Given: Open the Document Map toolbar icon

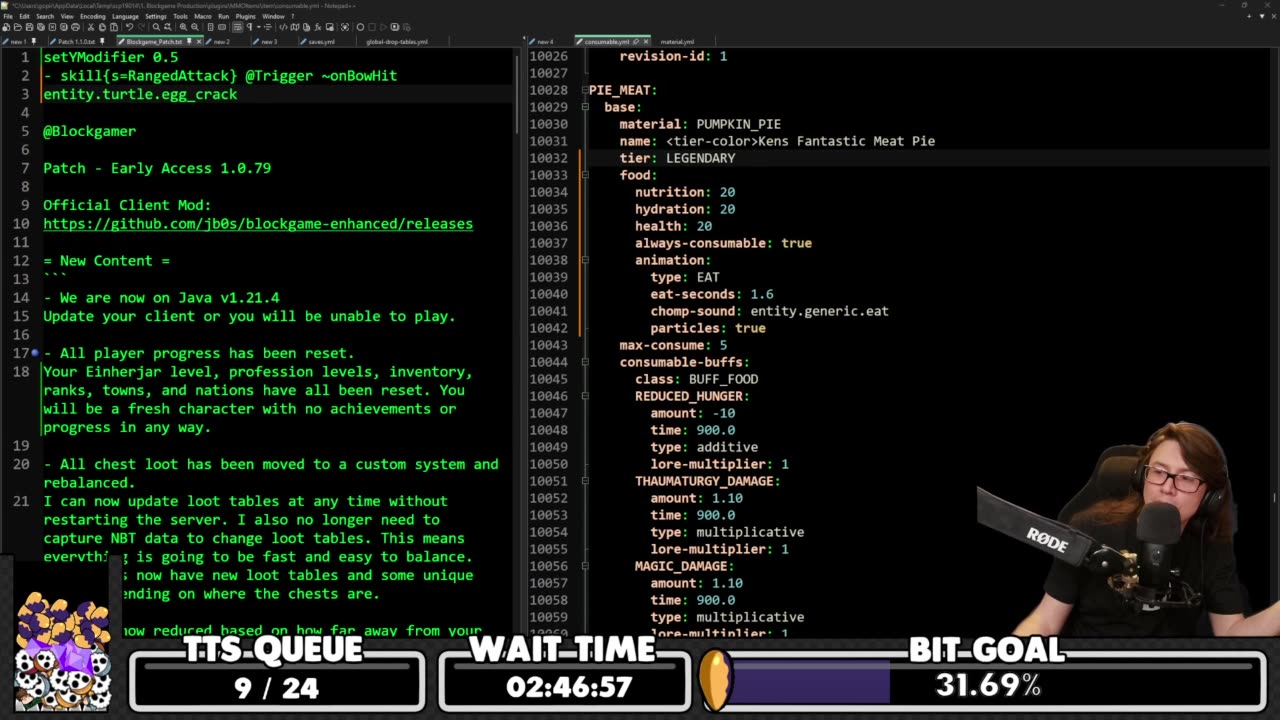Looking at the screenshot, I should [x=295, y=27].
